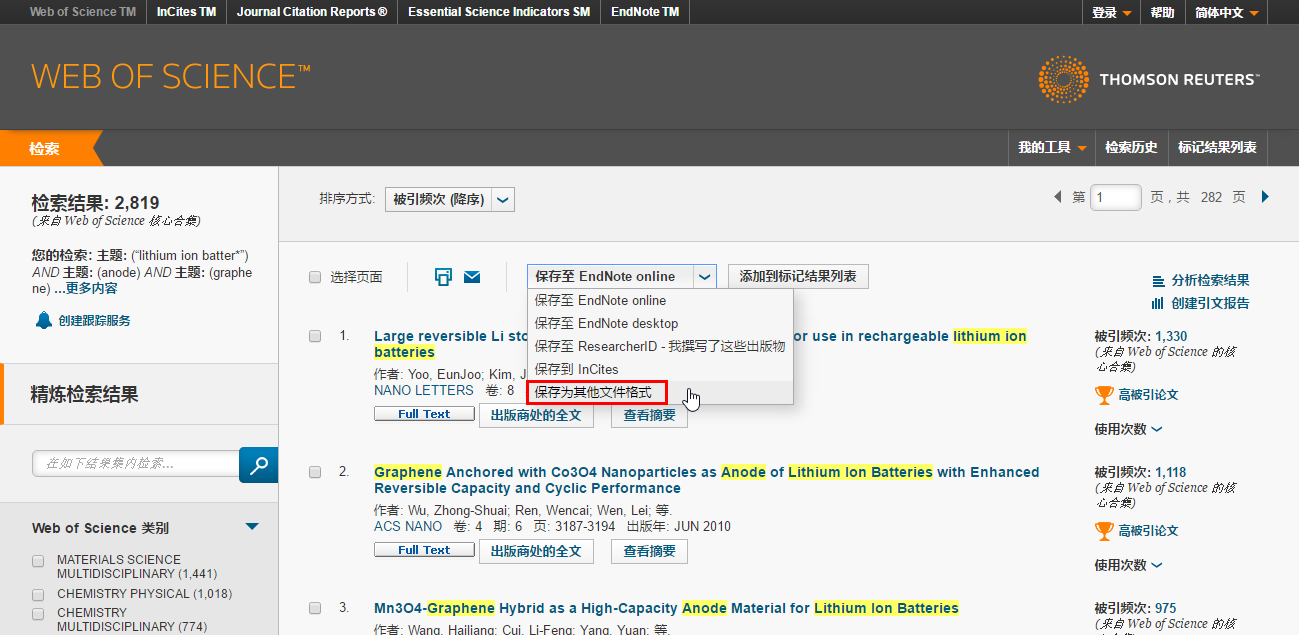Click the Web of Science logo text

(x=171, y=77)
